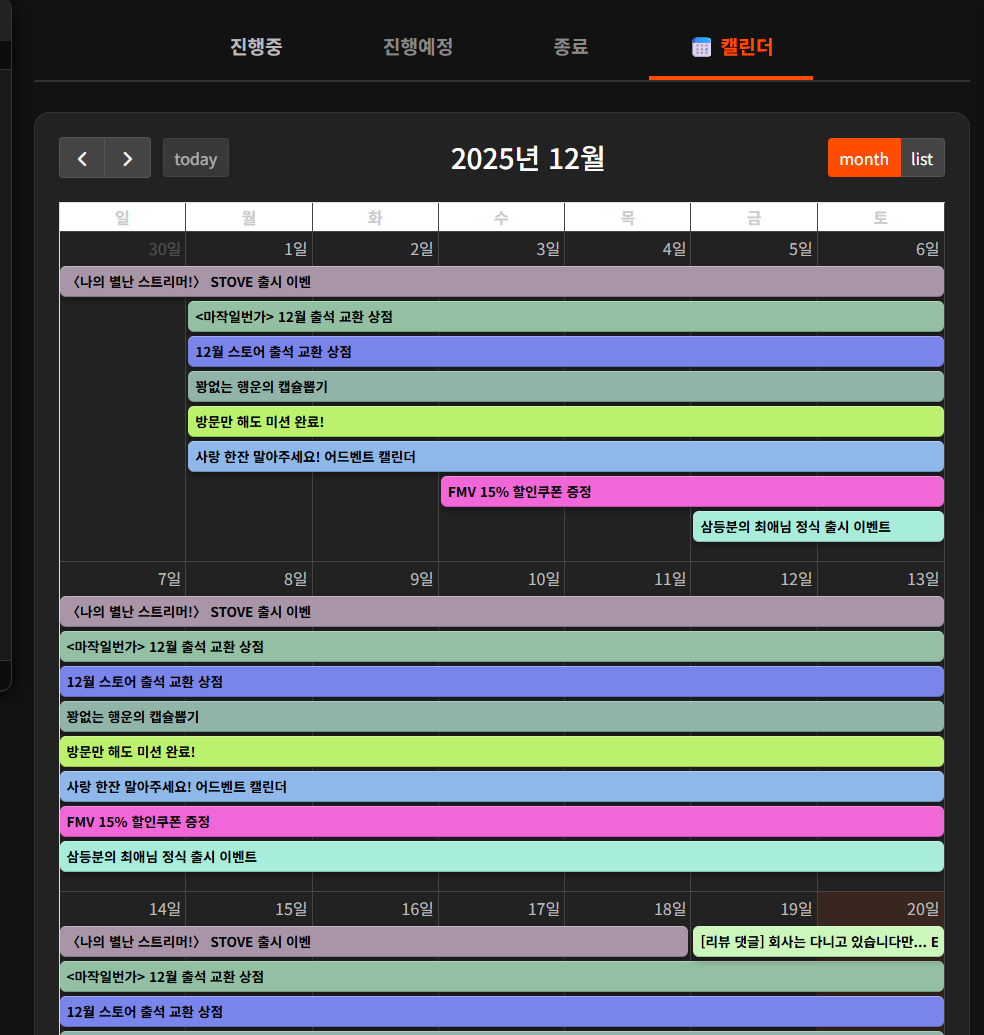
Task: Click the 10일 date number
Action: pos(543,579)
